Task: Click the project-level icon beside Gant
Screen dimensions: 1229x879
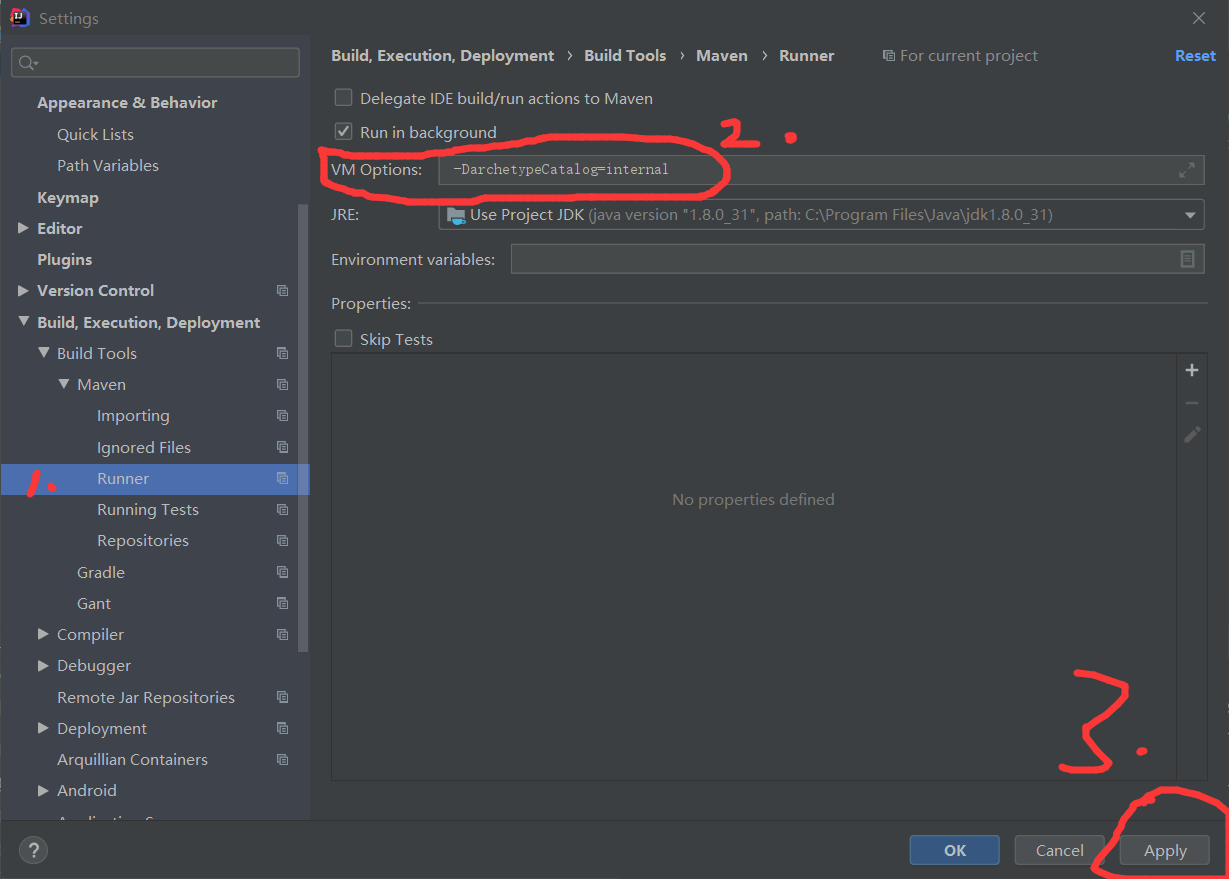Action: tap(282, 603)
